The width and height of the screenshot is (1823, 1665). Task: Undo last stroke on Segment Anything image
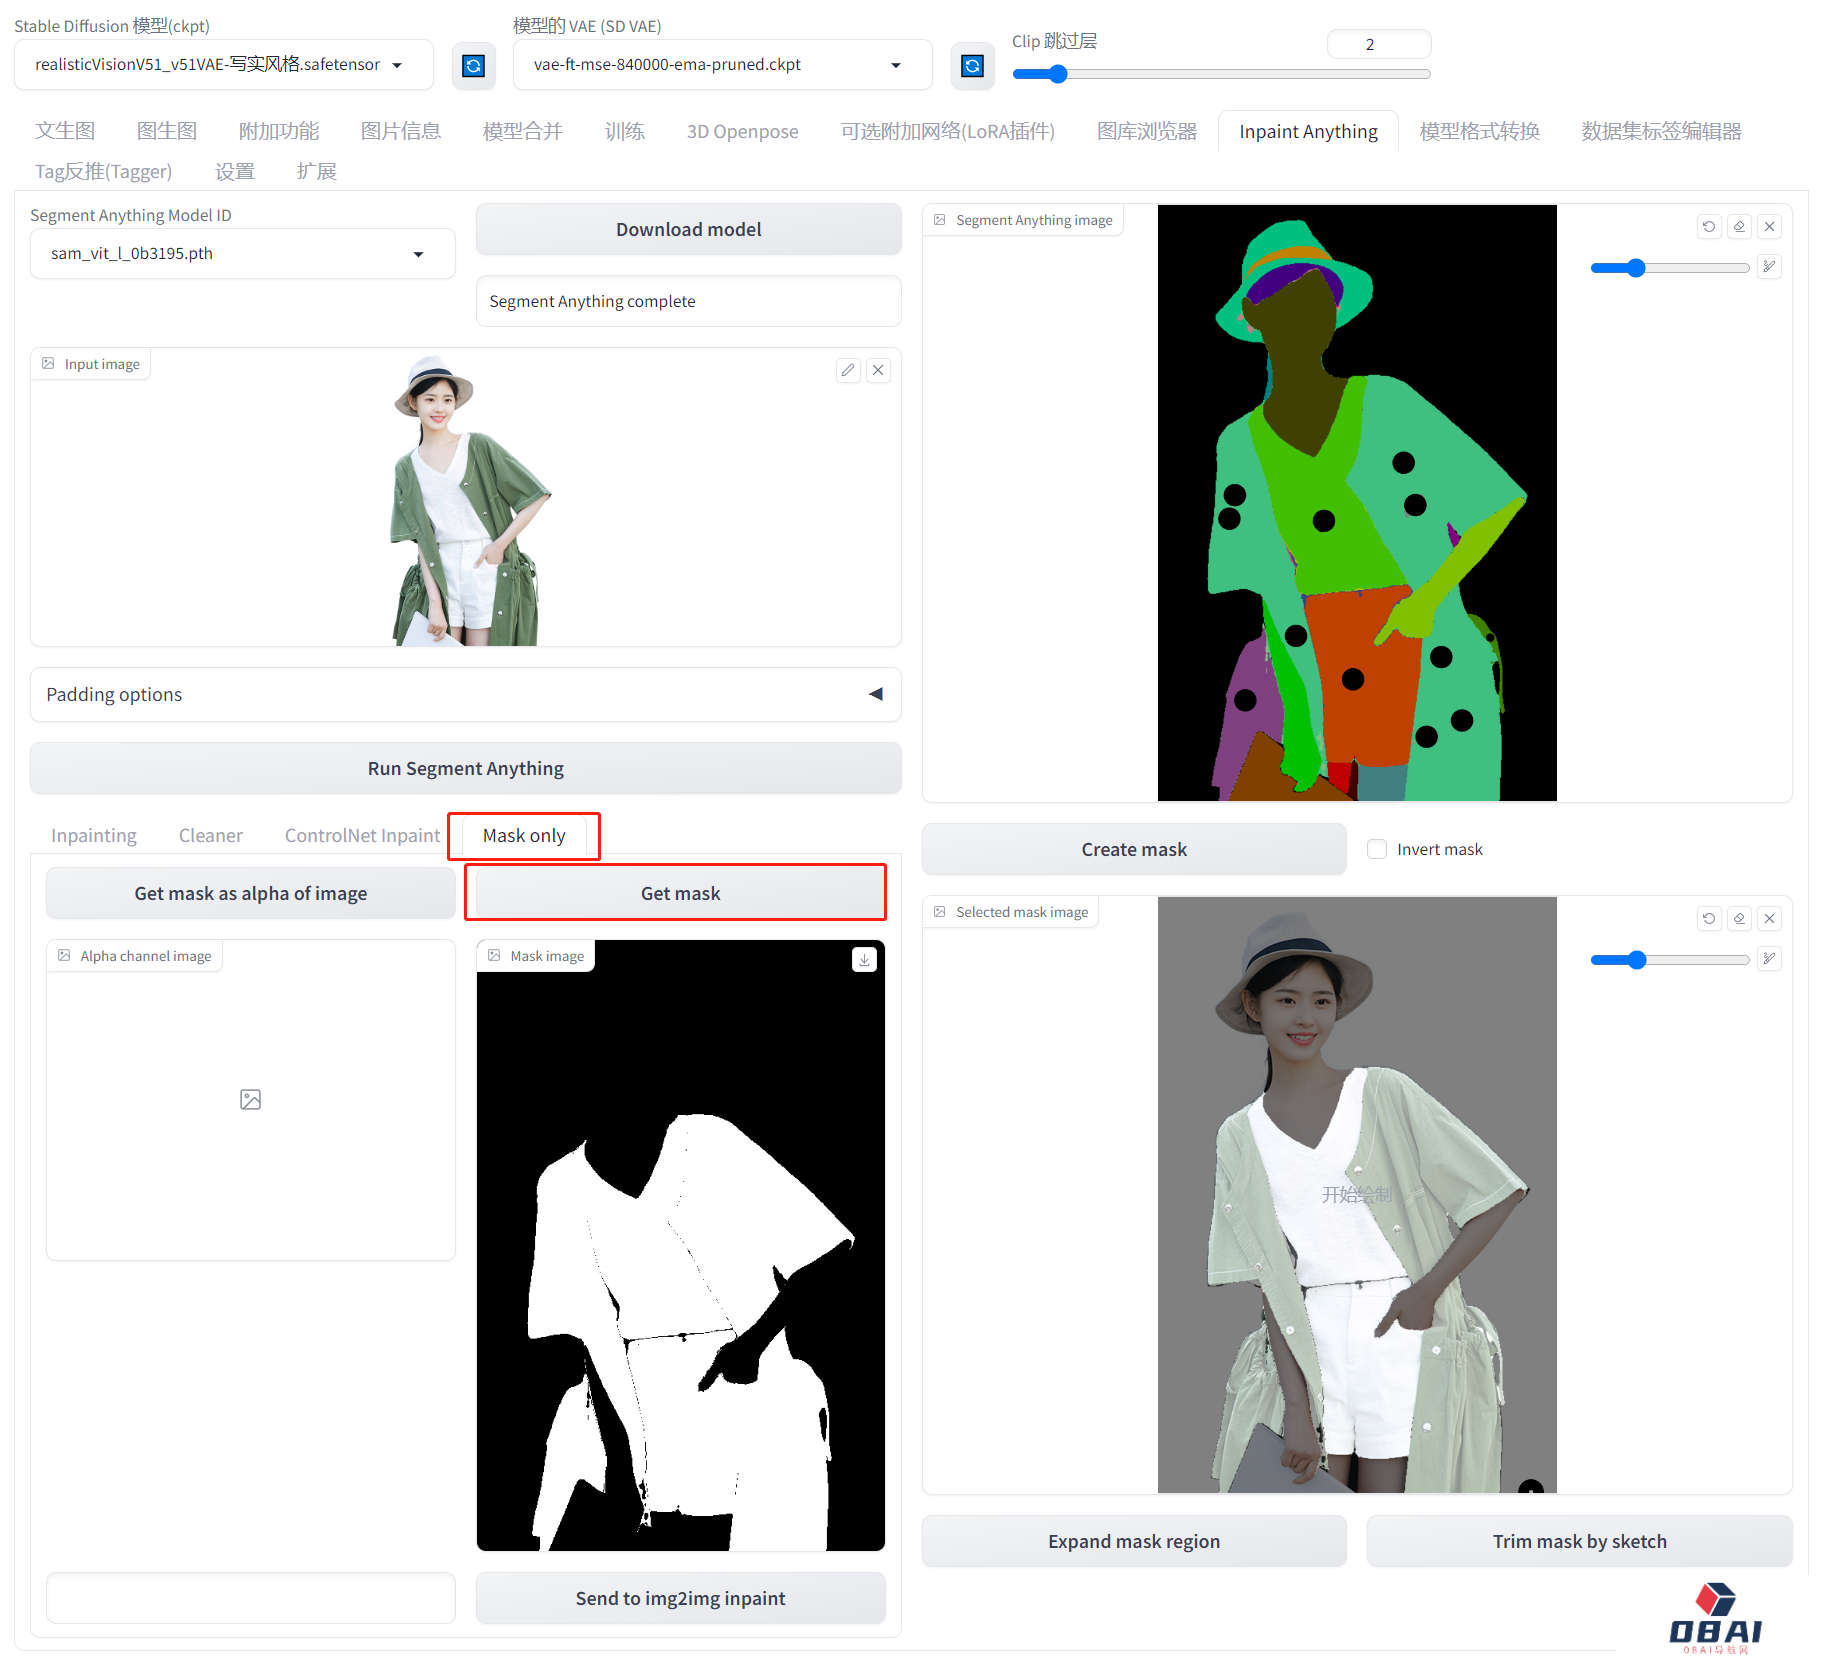coord(1709,227)
